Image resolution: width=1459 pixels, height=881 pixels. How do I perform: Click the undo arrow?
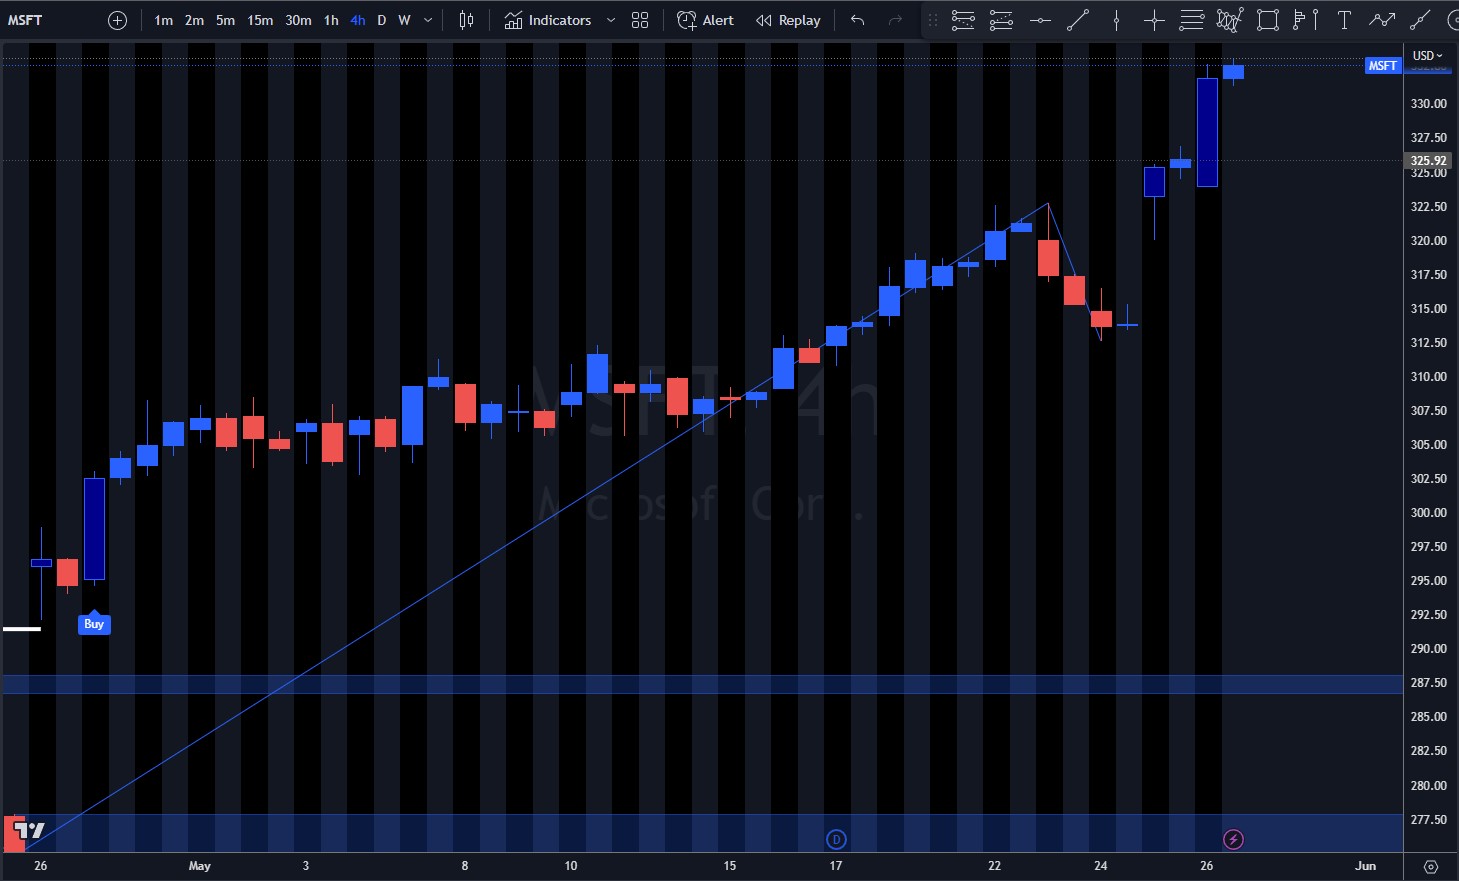click(x=857, y=20)
